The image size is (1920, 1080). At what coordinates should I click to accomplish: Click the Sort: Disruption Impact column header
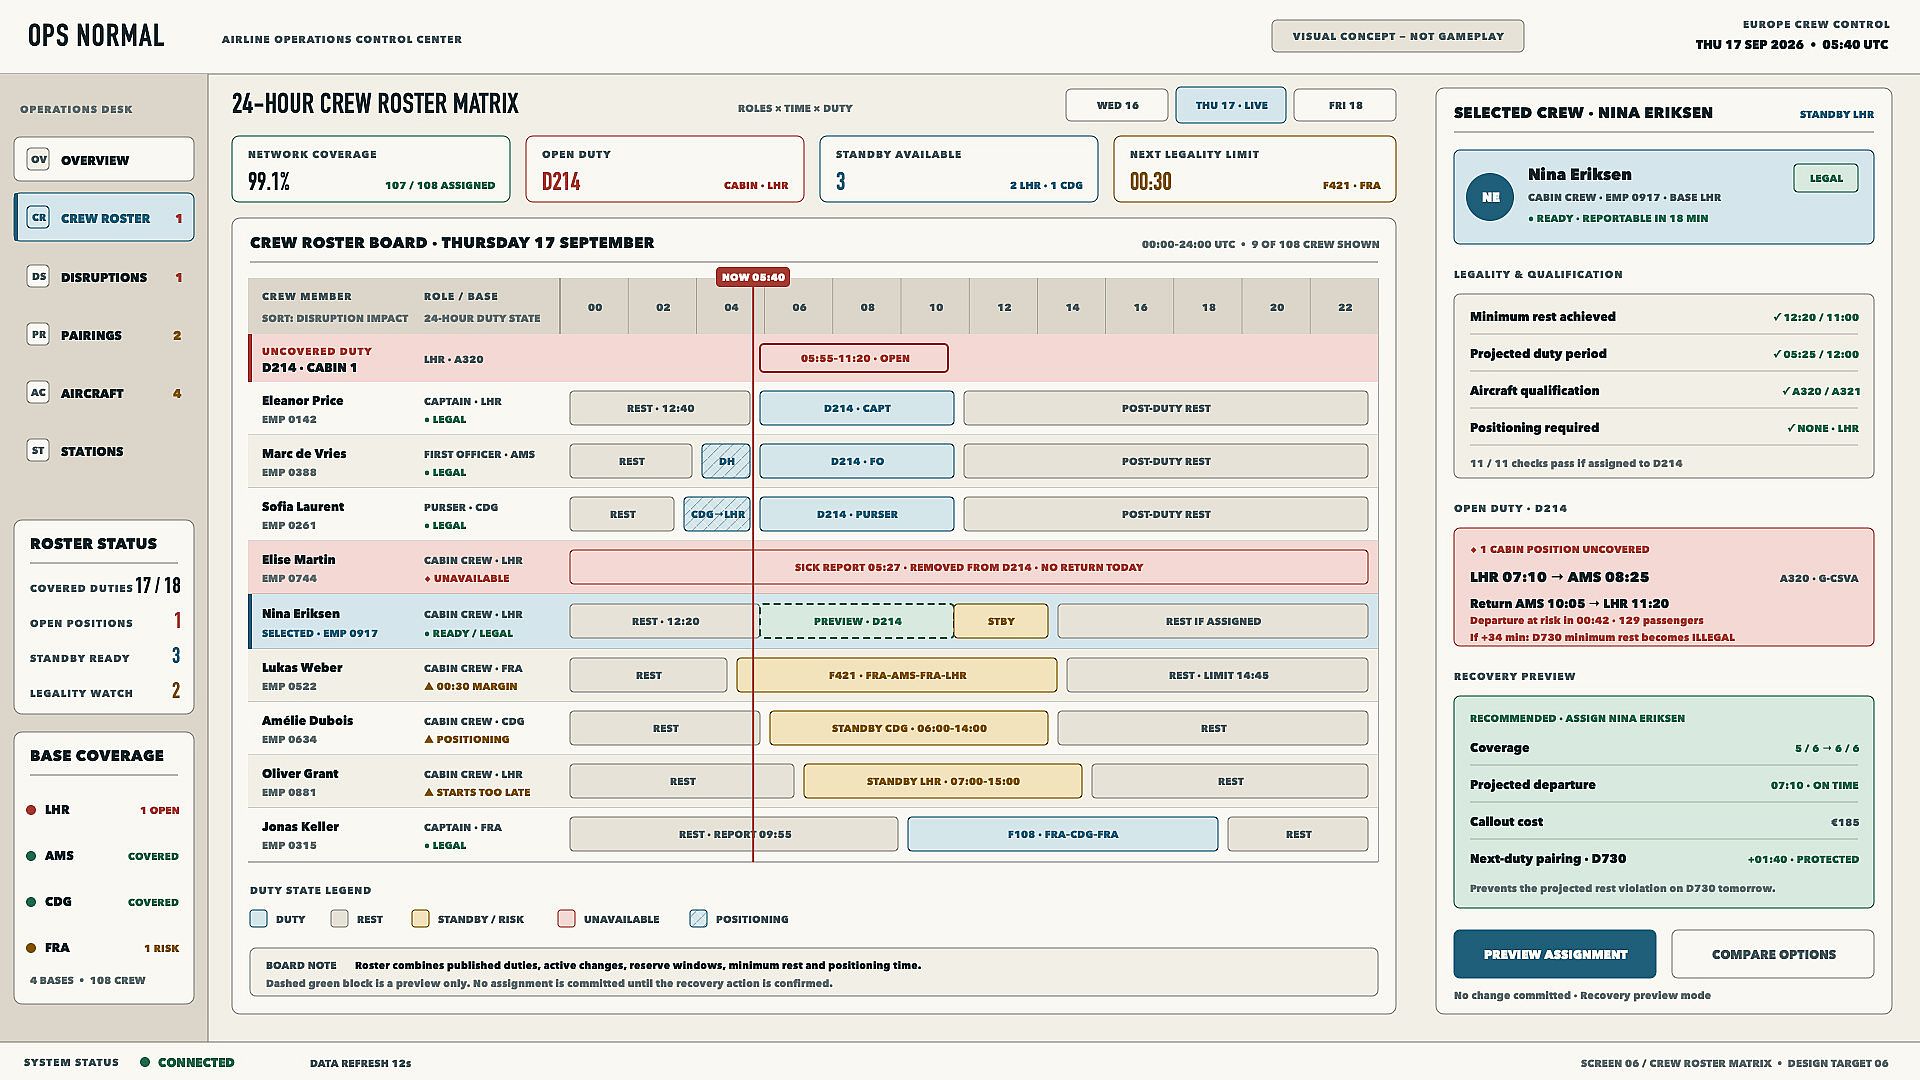[x=335, y=318]
